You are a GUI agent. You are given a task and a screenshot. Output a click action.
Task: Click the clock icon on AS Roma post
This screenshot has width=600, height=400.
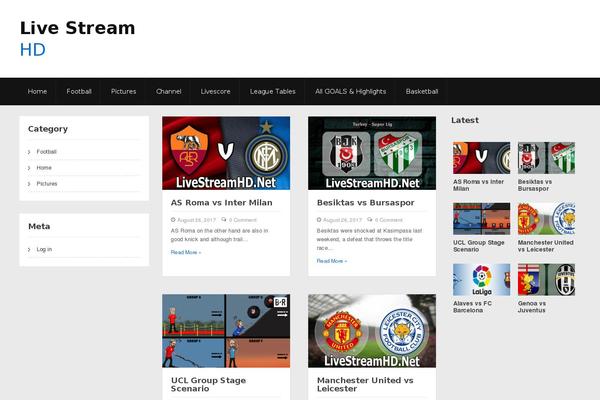(x=173, y=220)
